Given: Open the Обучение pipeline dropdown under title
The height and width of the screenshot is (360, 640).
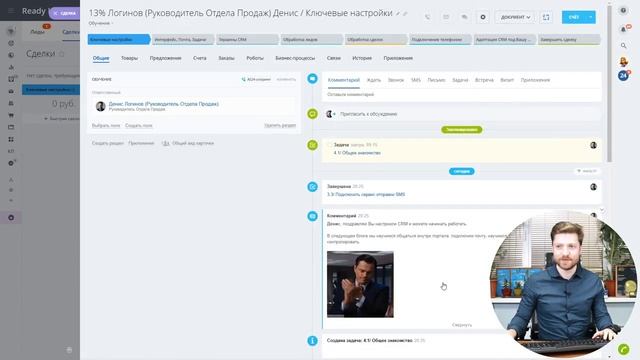Looking at the screenshot, I should 101,23.
